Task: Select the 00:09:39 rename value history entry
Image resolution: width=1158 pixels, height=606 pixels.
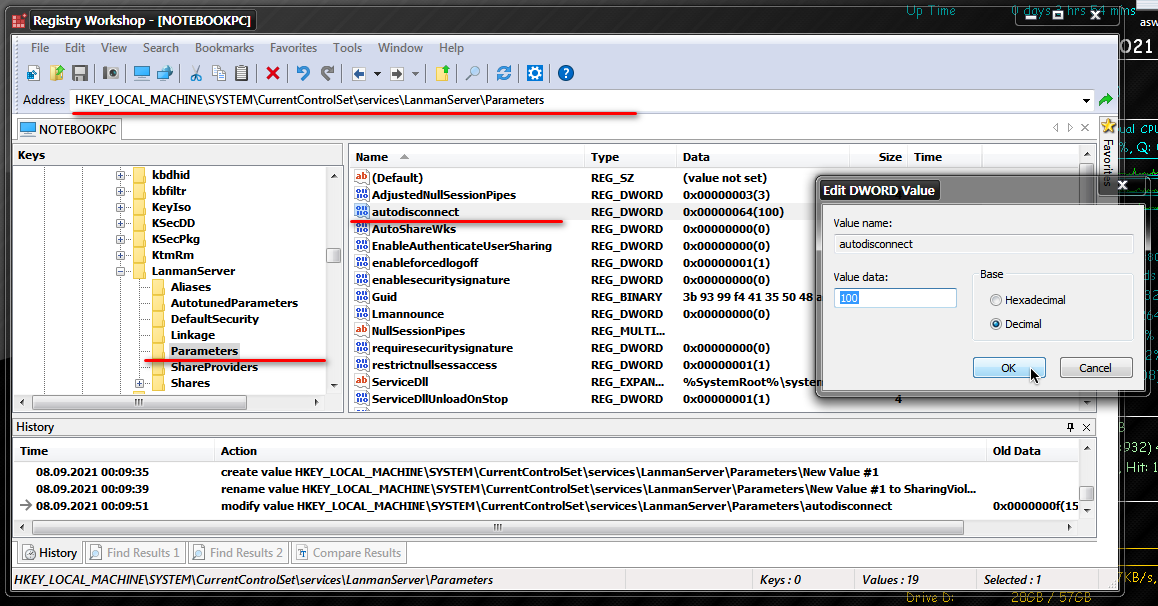Action: (547, 489)
